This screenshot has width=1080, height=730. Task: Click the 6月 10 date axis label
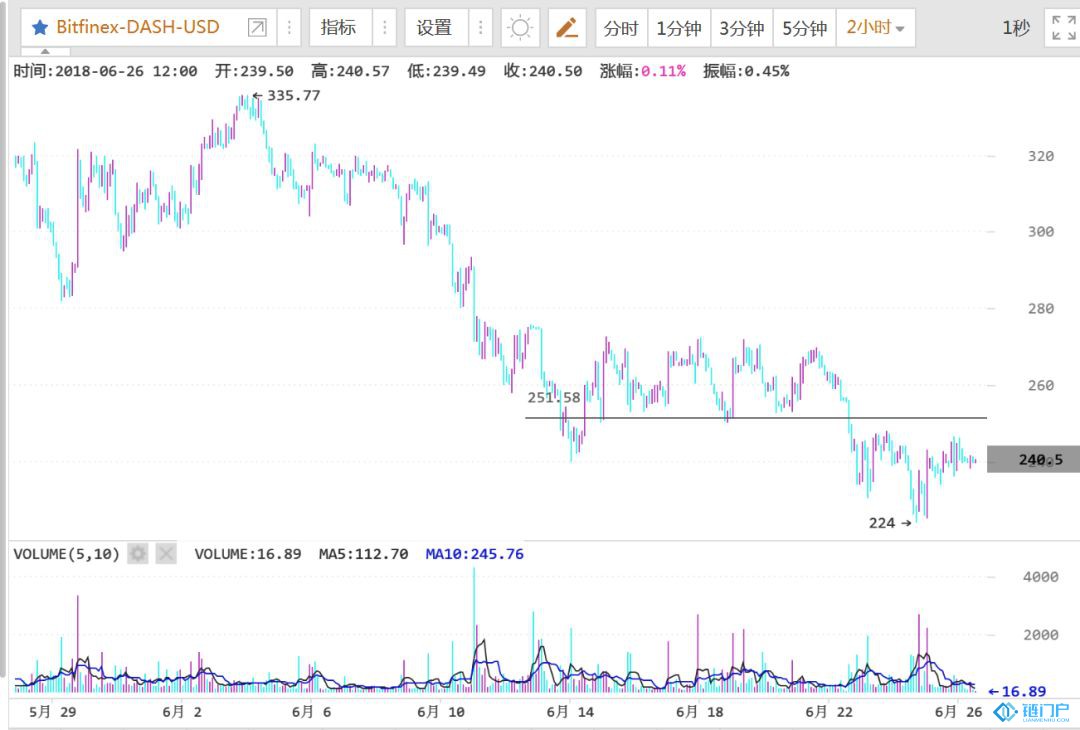click(441, 712)
